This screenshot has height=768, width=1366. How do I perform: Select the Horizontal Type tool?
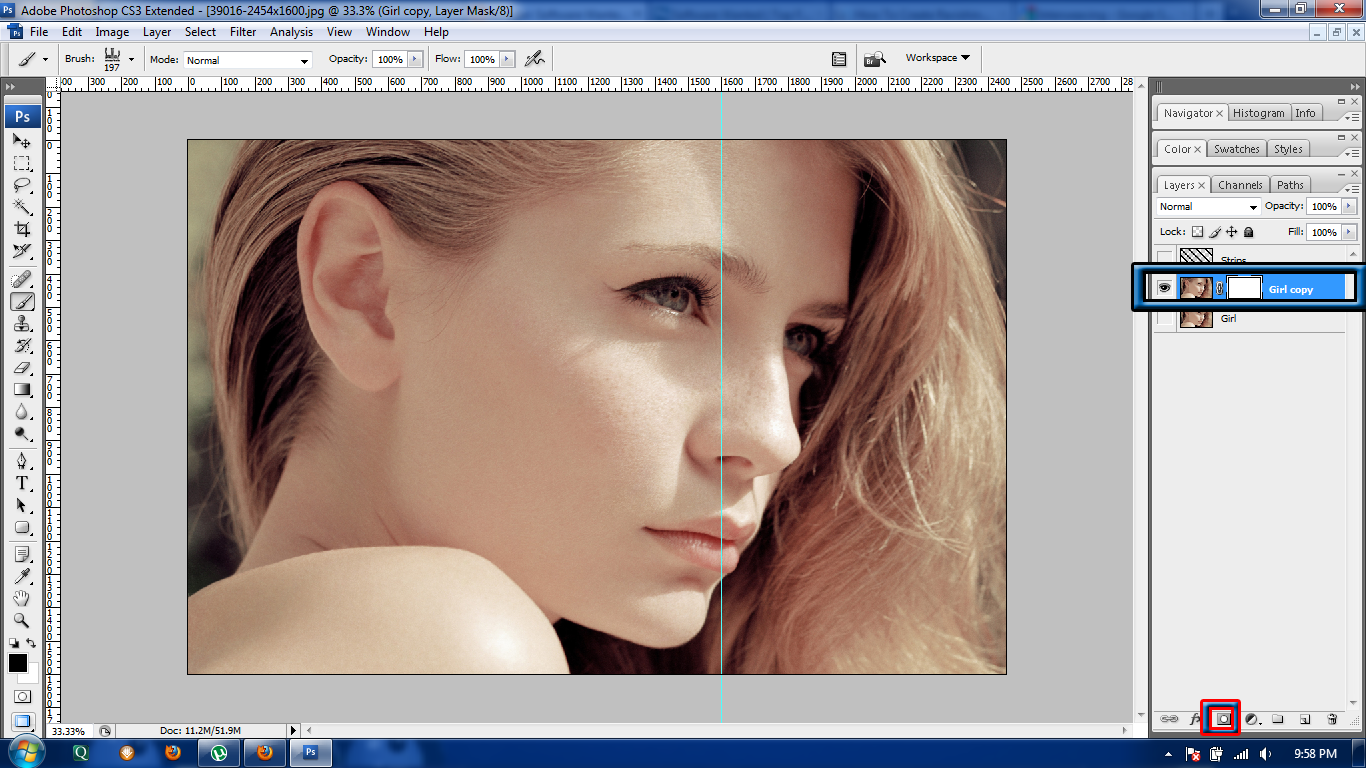click(22, 483)
